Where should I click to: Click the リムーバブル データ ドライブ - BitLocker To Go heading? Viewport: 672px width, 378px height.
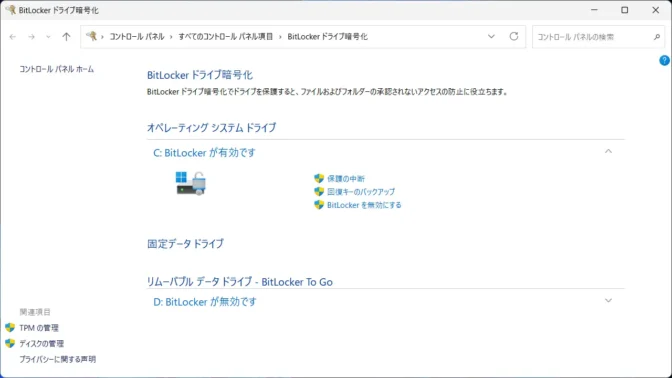[240, 282]
